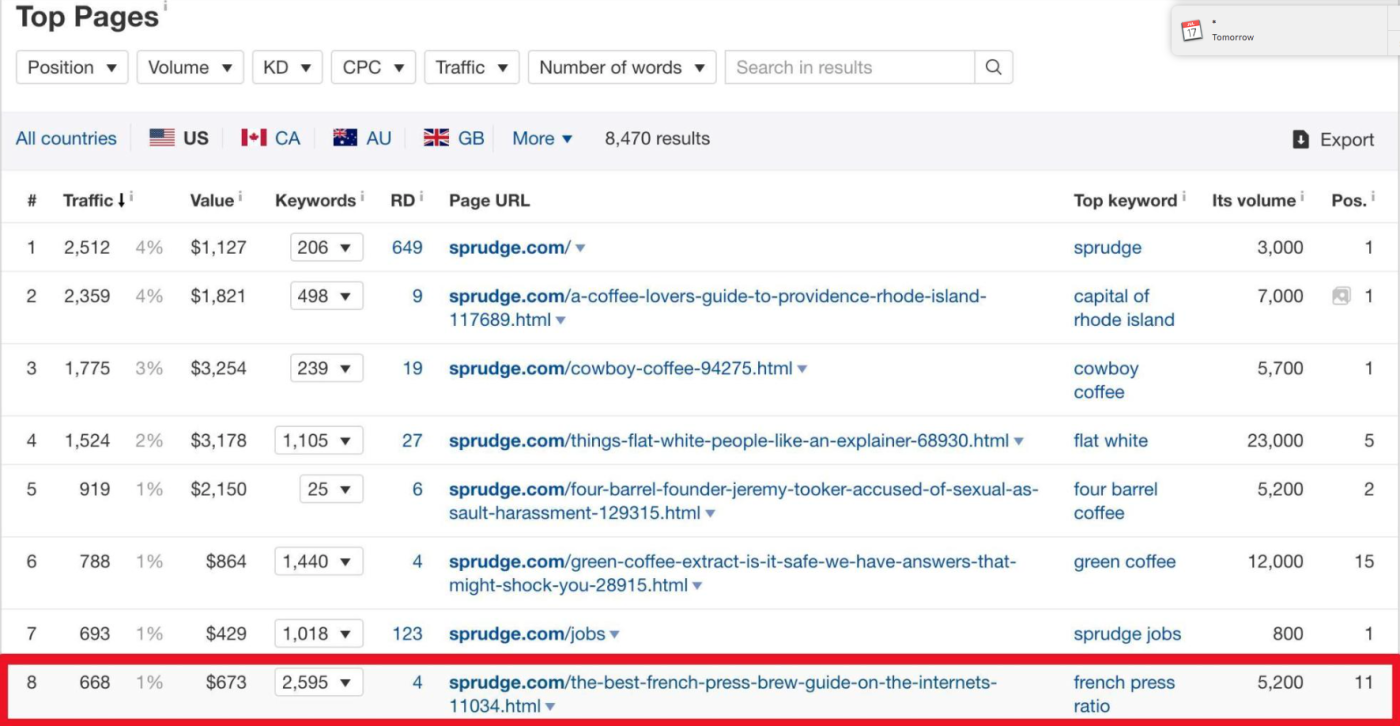
Task: Open caret menu next to cowboy-coffee URL
Action: click(802, 369)
